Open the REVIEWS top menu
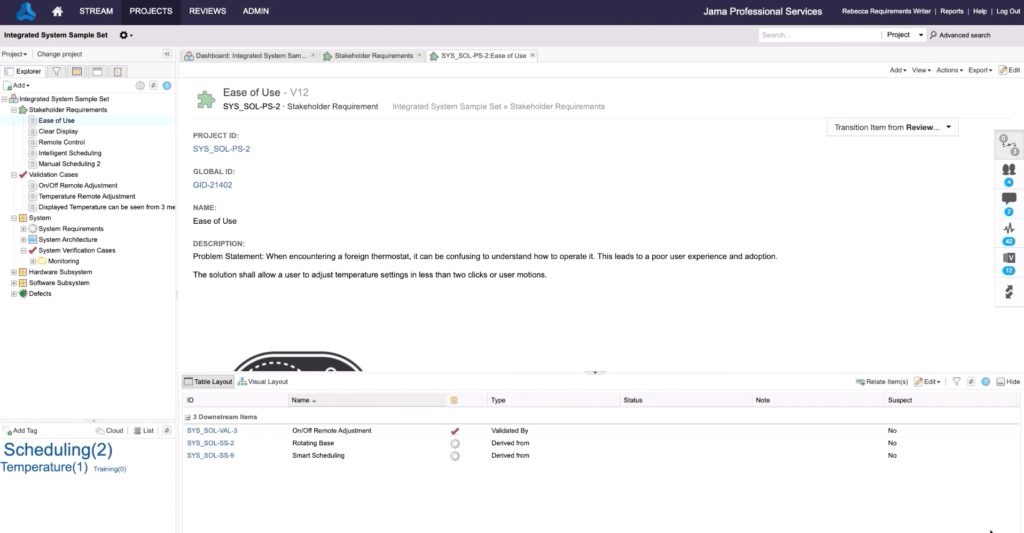The width and height of the screenshot is (1024, 533). [x=207, y=11]
